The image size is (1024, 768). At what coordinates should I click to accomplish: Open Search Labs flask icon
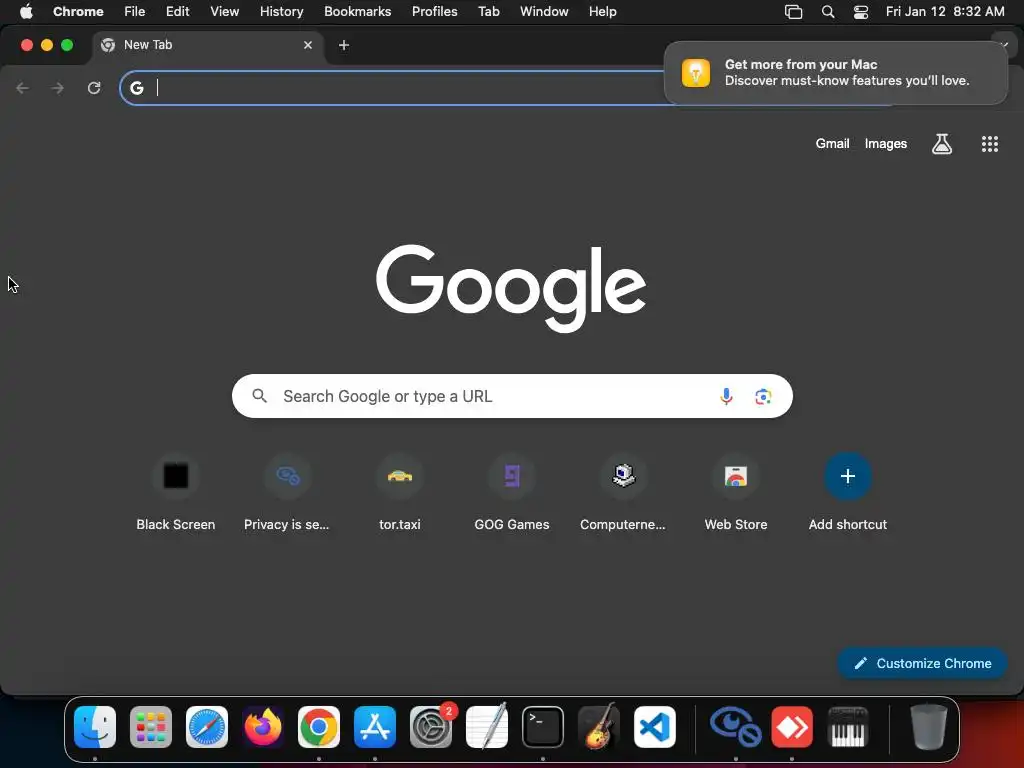[942, 144]
